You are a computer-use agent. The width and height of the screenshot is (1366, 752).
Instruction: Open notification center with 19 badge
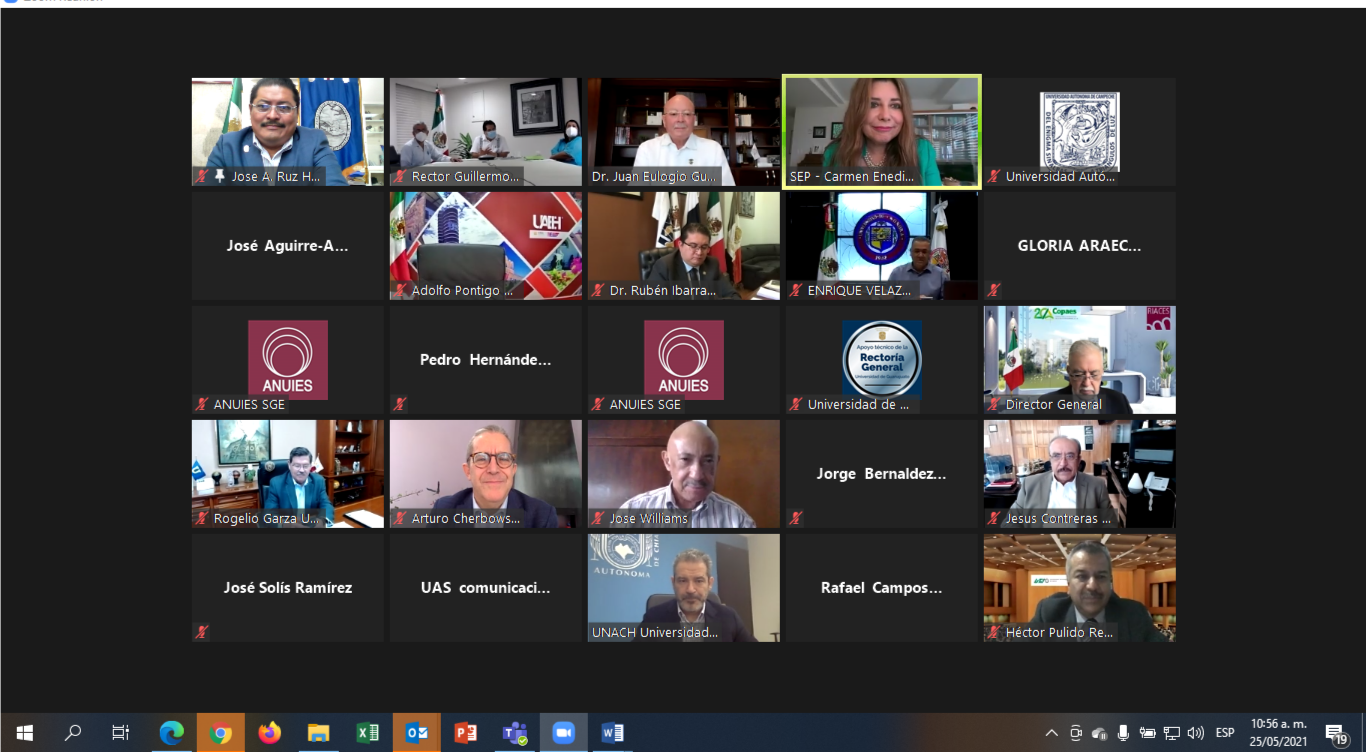click(1336, 734)
